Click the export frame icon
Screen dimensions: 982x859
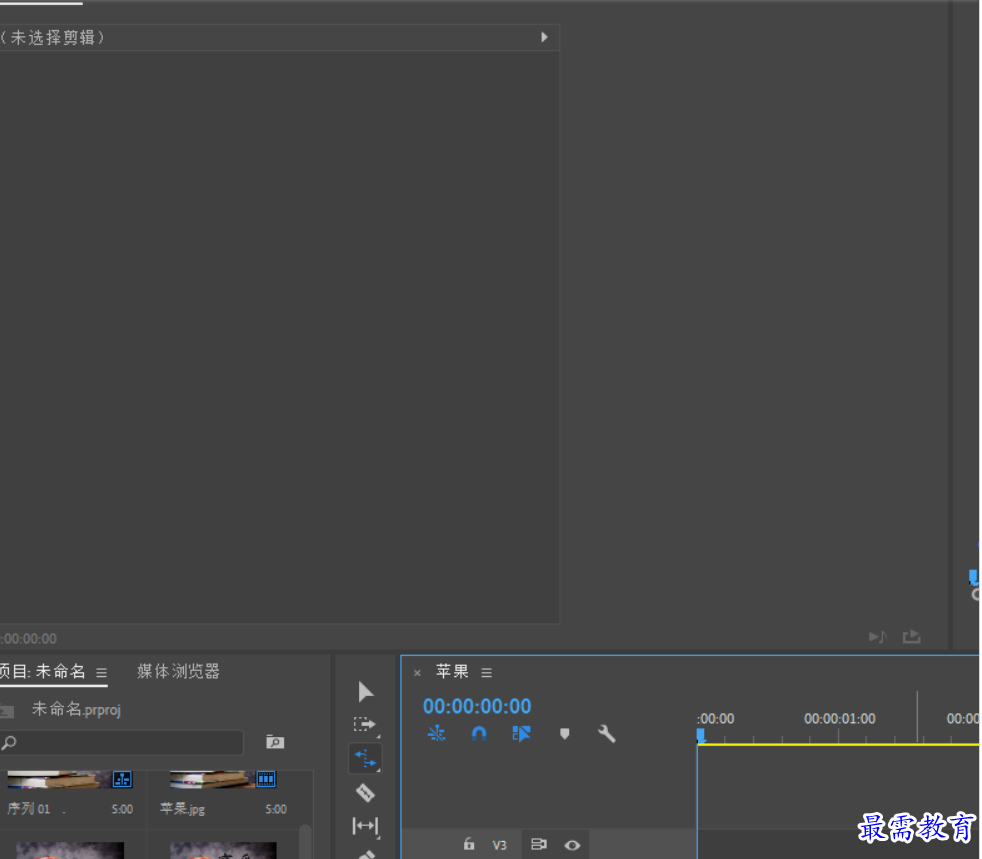coord(911,637)
